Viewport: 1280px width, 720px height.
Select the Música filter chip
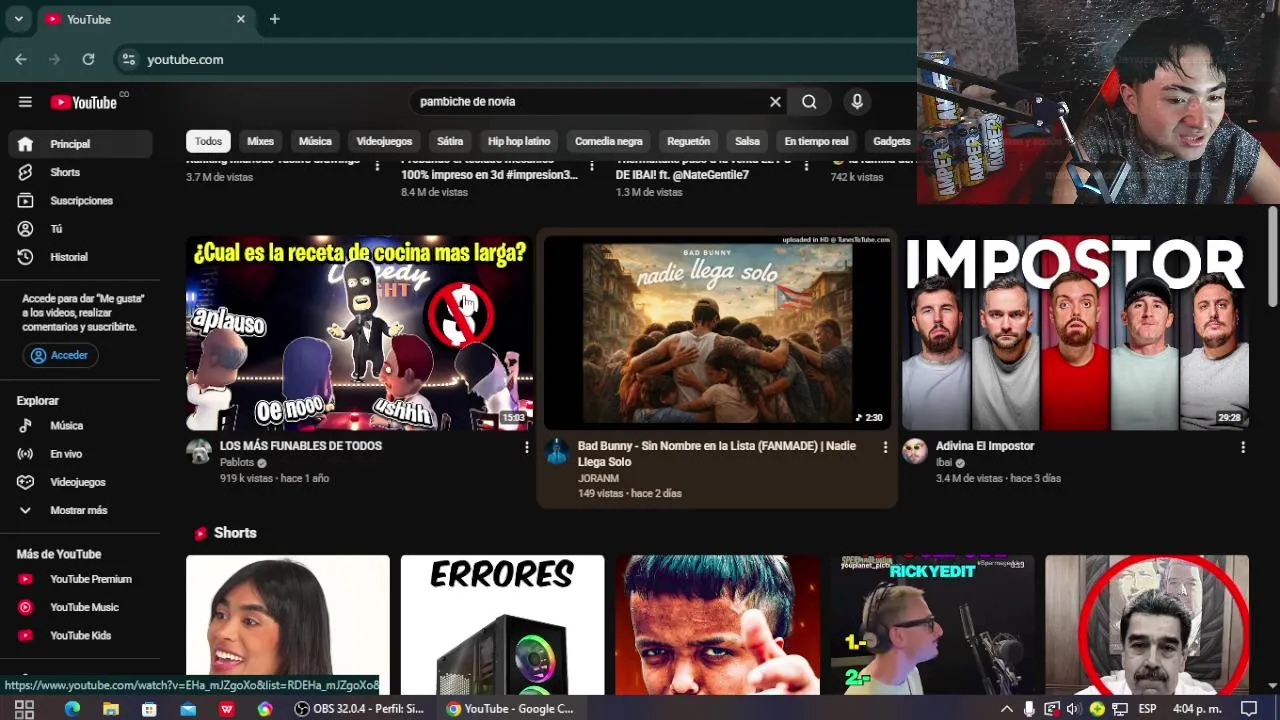pyautogui.click(x=315, y=141)
